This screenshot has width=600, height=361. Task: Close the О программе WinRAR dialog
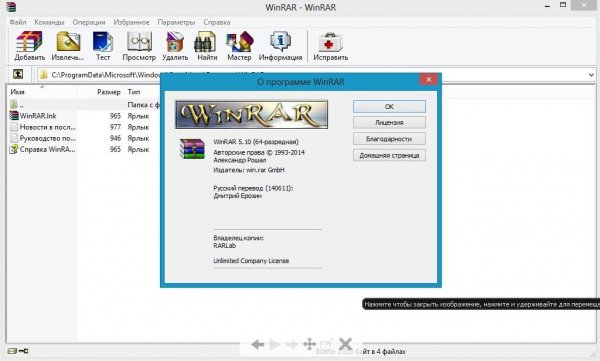coord(429,79)
